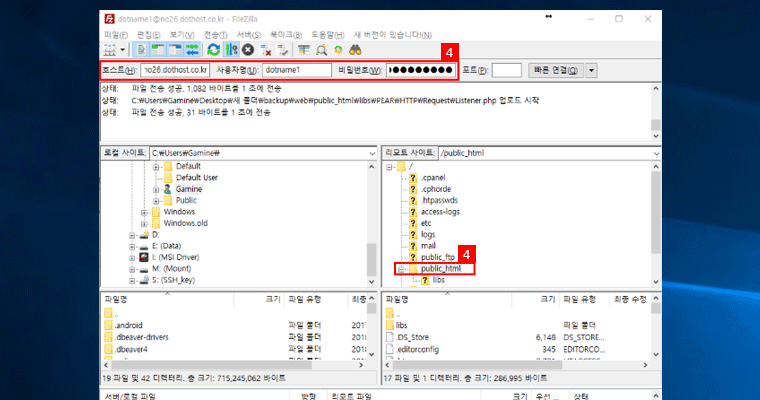The image size is (760, 400).
Task: Expand the Windows.old folder in local tree
Action: 144,223
